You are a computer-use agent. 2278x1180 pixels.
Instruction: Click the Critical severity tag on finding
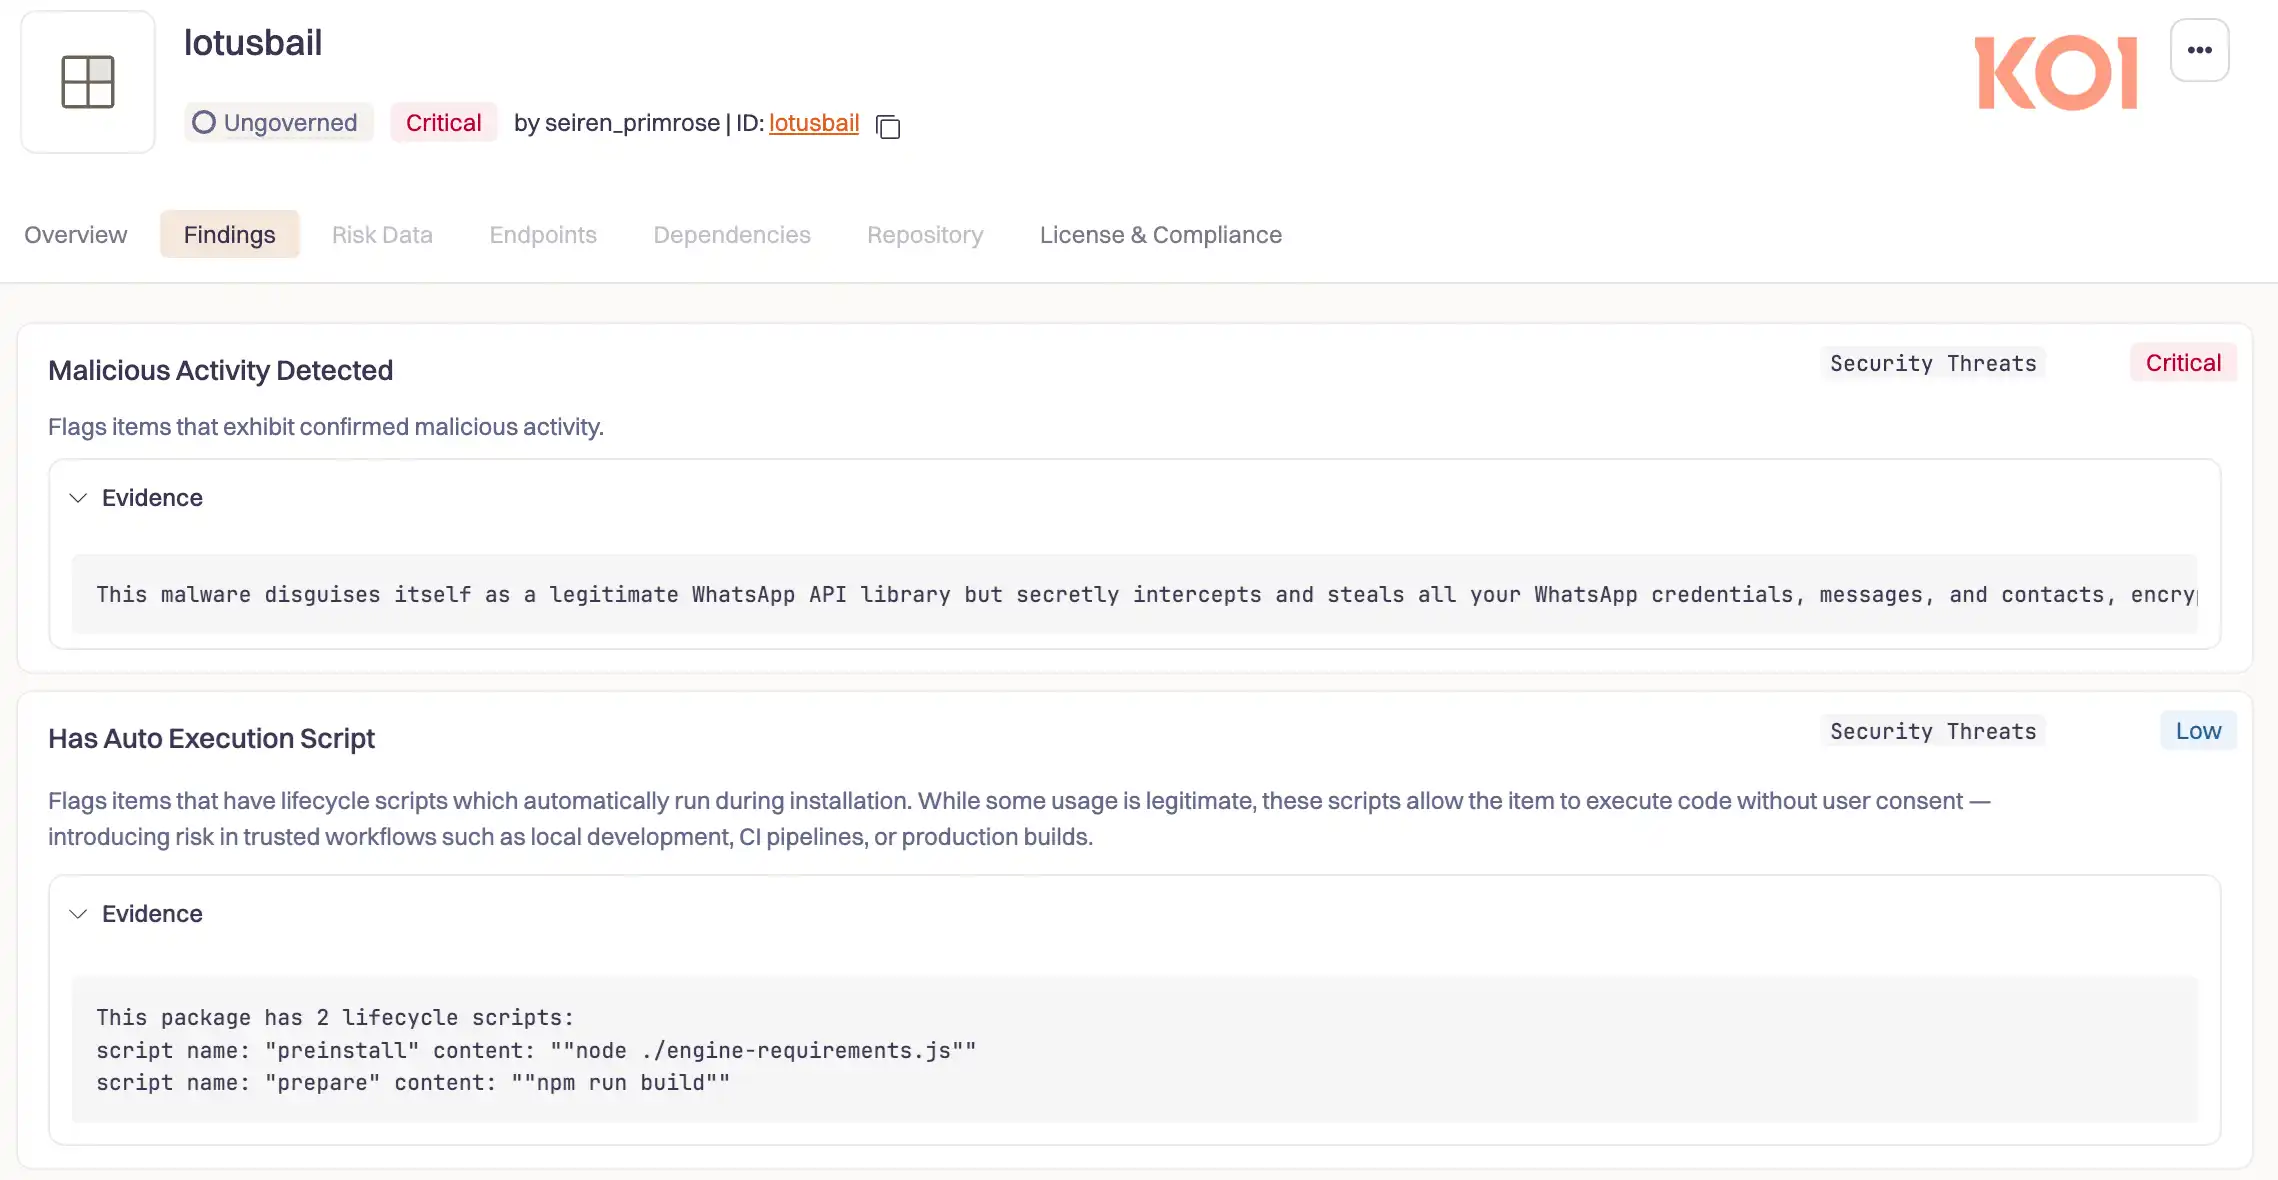2183,363
